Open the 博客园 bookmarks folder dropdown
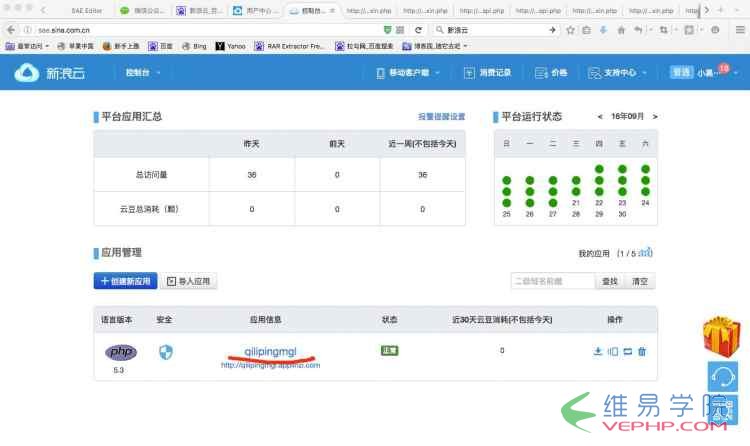750x446 pixels. (435, 46)
